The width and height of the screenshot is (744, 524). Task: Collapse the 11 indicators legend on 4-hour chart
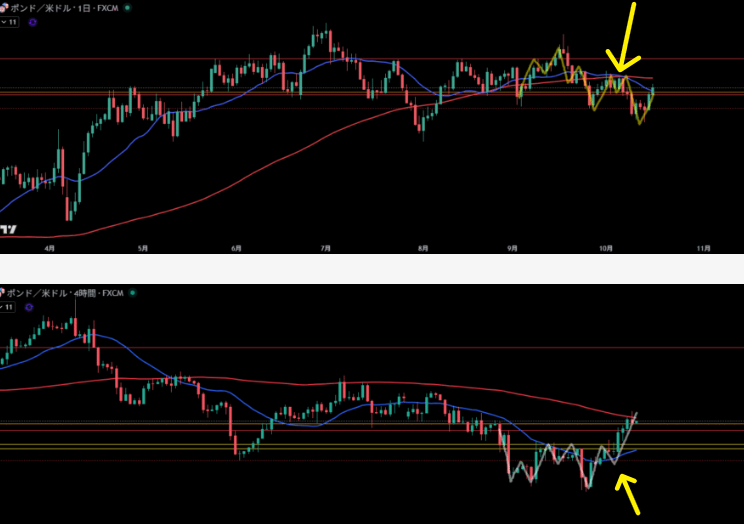(x=9, y=307)
